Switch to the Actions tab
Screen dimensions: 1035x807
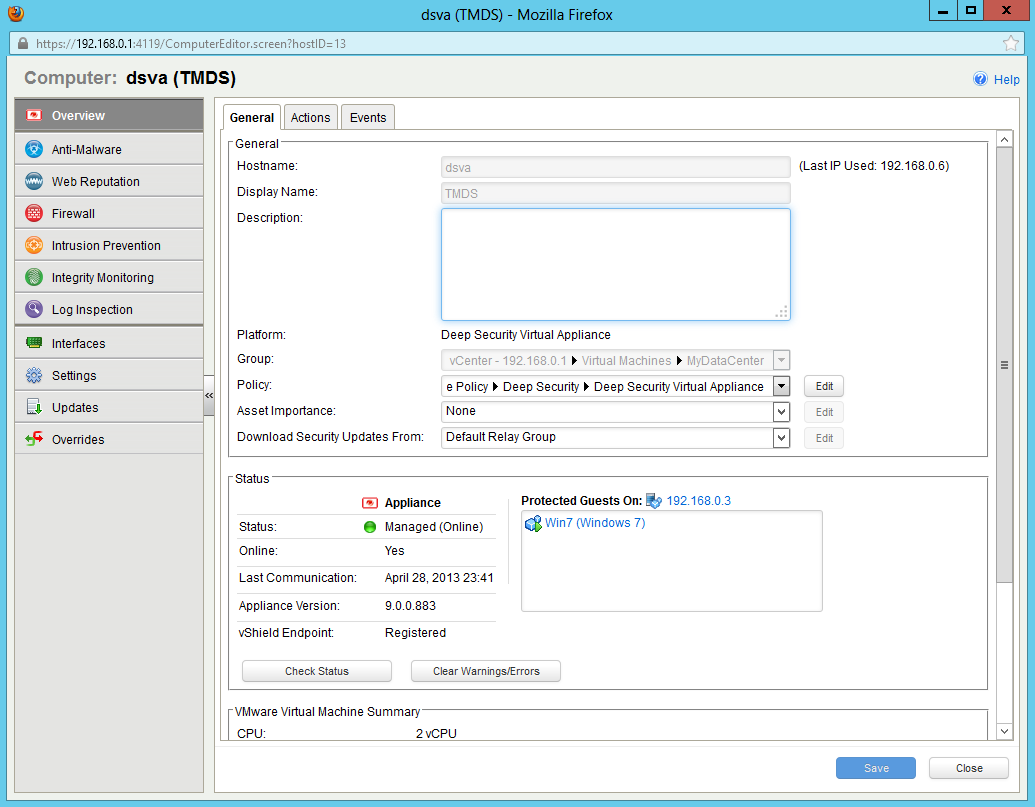coord(310,117)
